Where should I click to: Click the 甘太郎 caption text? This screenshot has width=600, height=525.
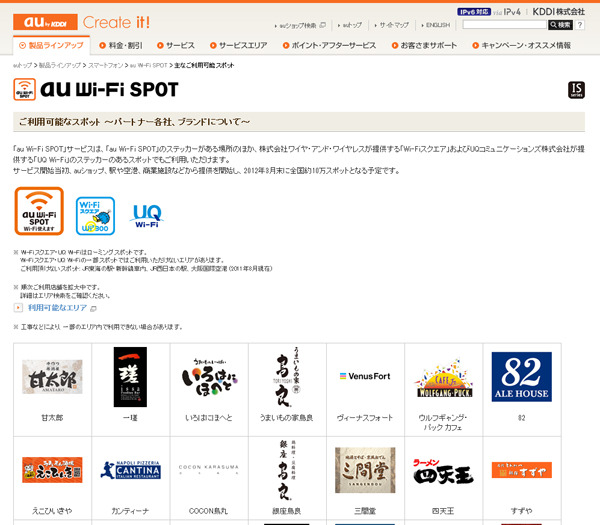pyautogui.click(x=52, y=418)
